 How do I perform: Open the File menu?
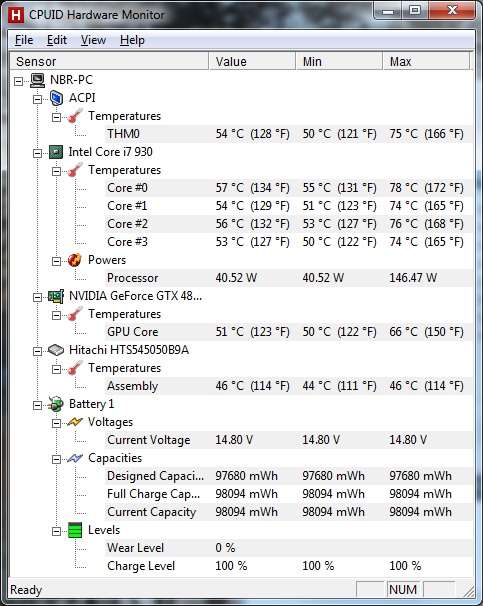24,40
